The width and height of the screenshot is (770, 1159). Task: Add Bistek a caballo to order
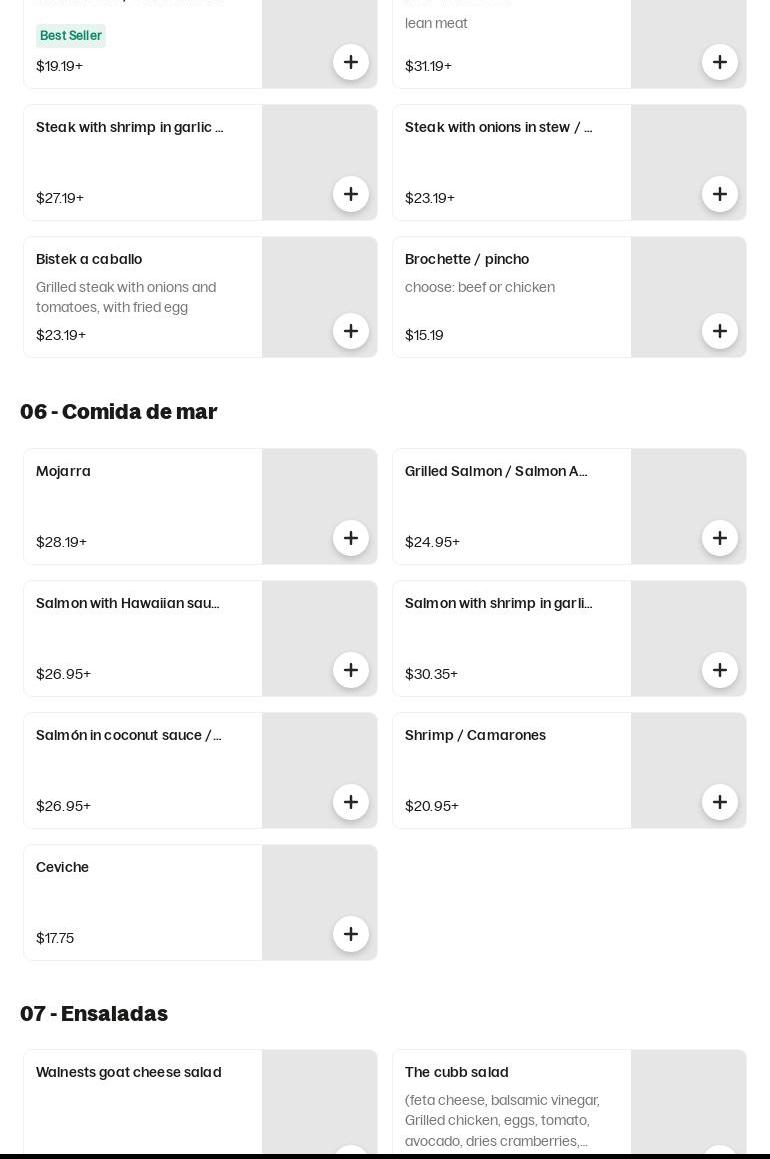[350, 331]
